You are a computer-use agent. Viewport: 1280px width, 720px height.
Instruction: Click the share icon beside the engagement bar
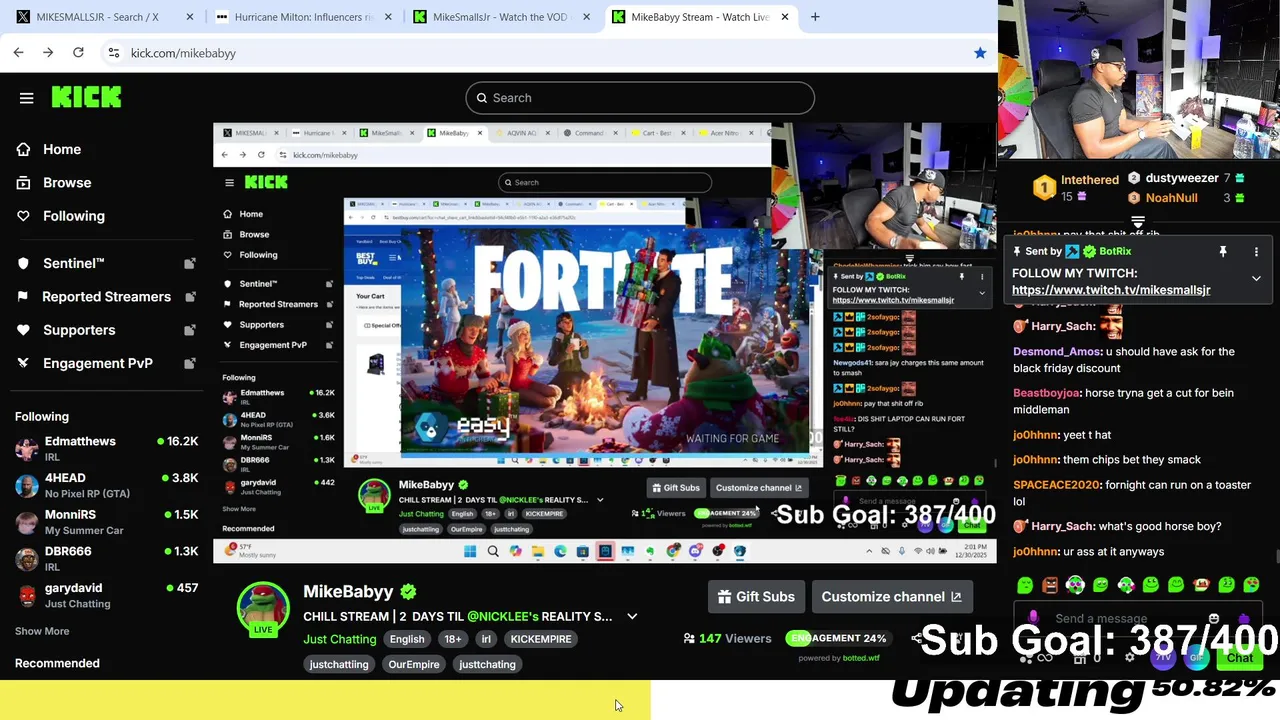click(916, 638)
